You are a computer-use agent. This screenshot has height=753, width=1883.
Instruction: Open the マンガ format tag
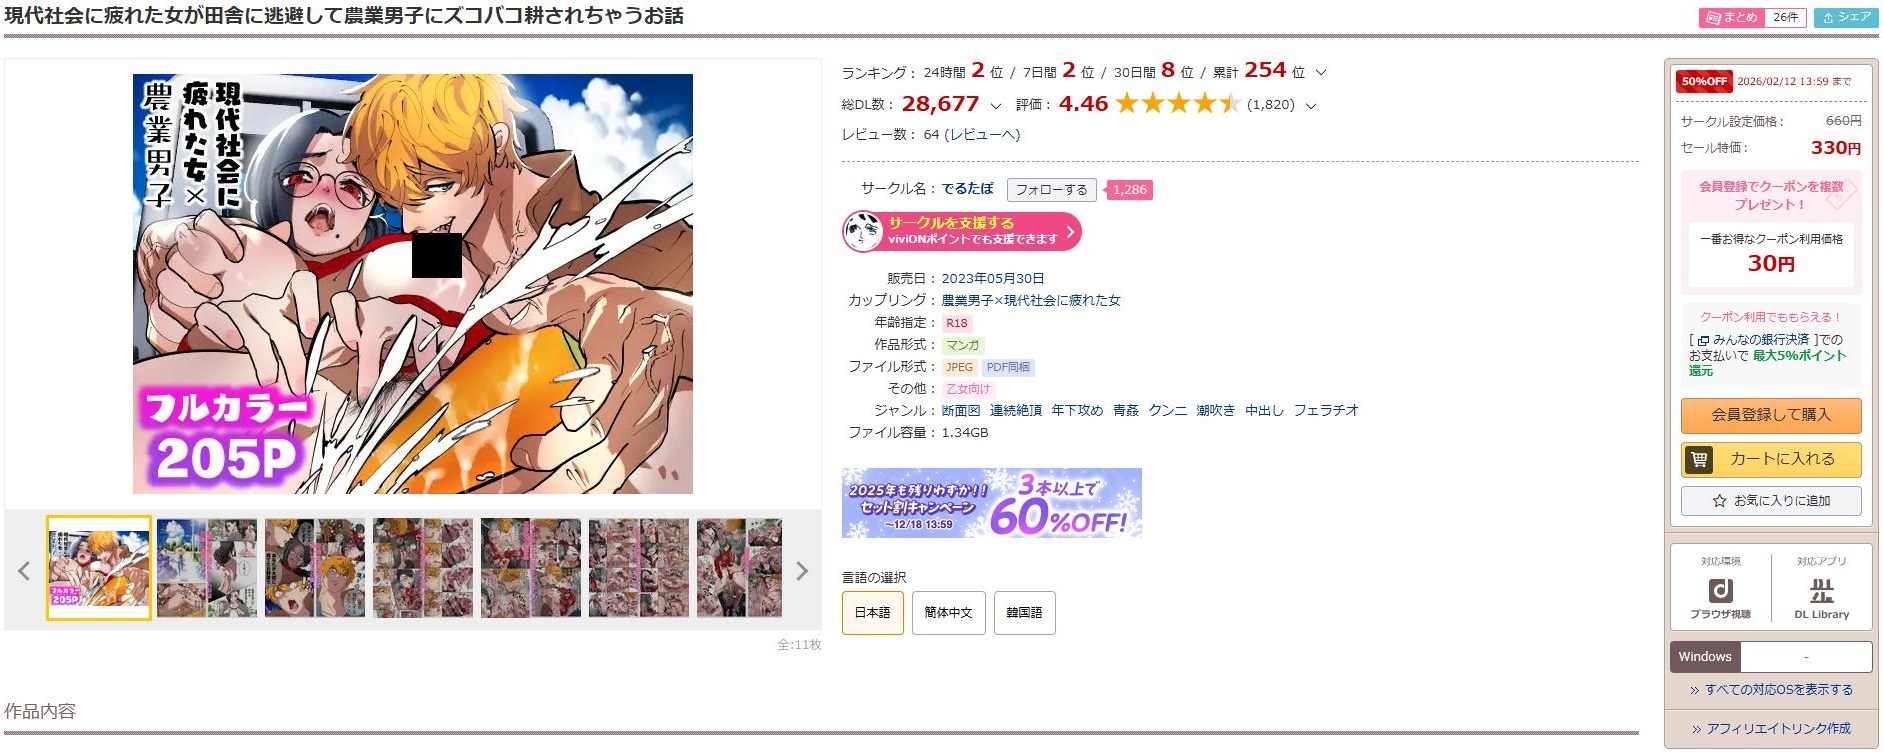pyautogui.click(x=962, y=345)
